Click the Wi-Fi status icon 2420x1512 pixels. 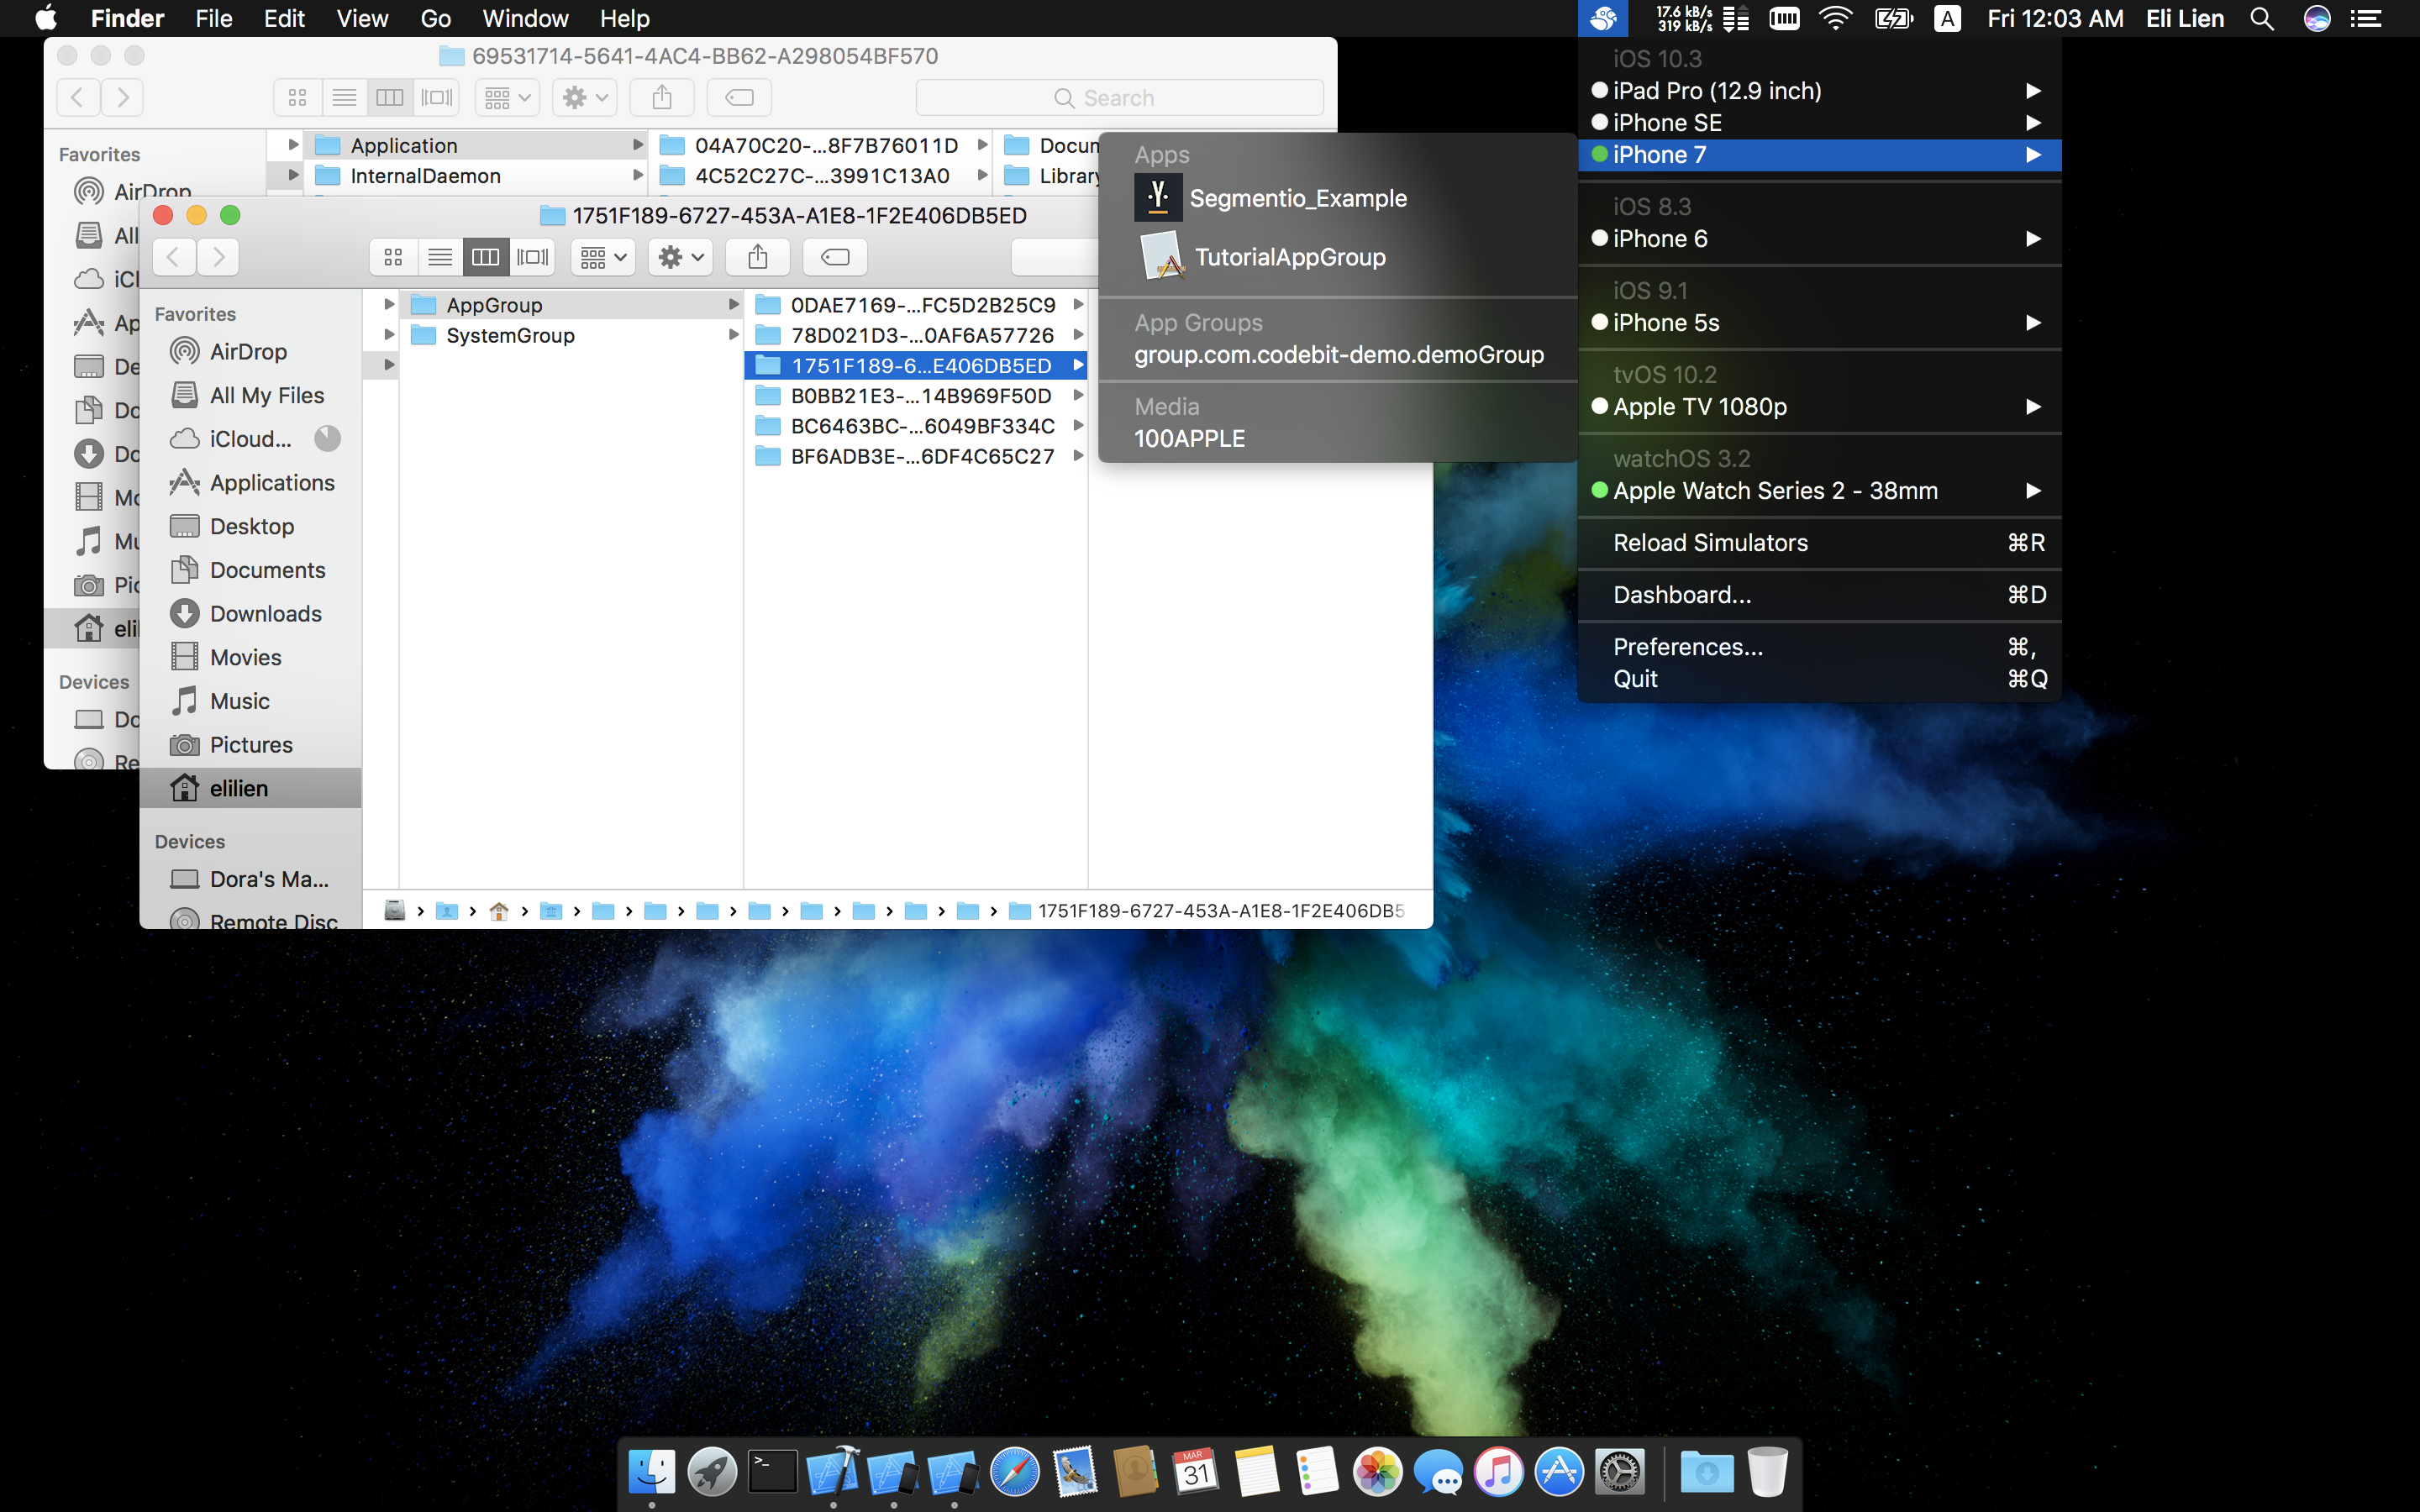click(x=1835, y=18)
